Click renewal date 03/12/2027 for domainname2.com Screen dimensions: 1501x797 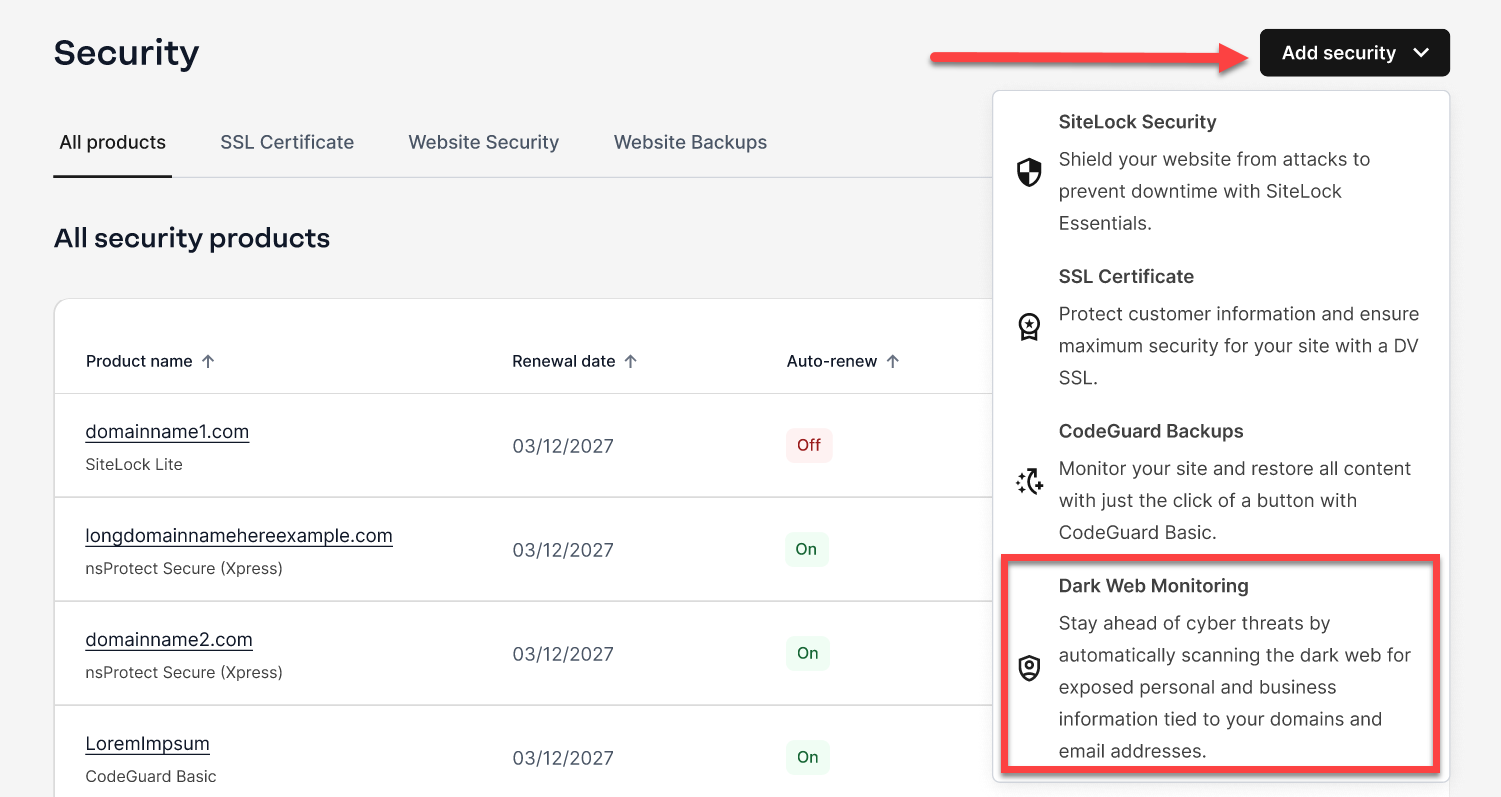pos(563,654)
